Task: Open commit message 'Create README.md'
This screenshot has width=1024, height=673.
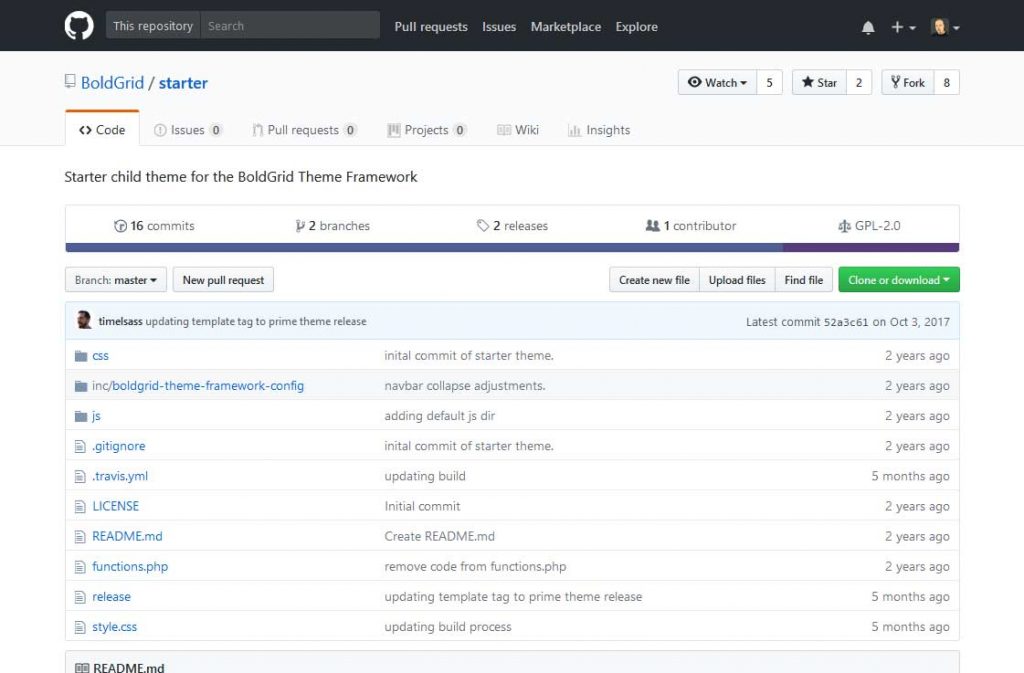Action: pyautogui.click(x=440, y=537)
